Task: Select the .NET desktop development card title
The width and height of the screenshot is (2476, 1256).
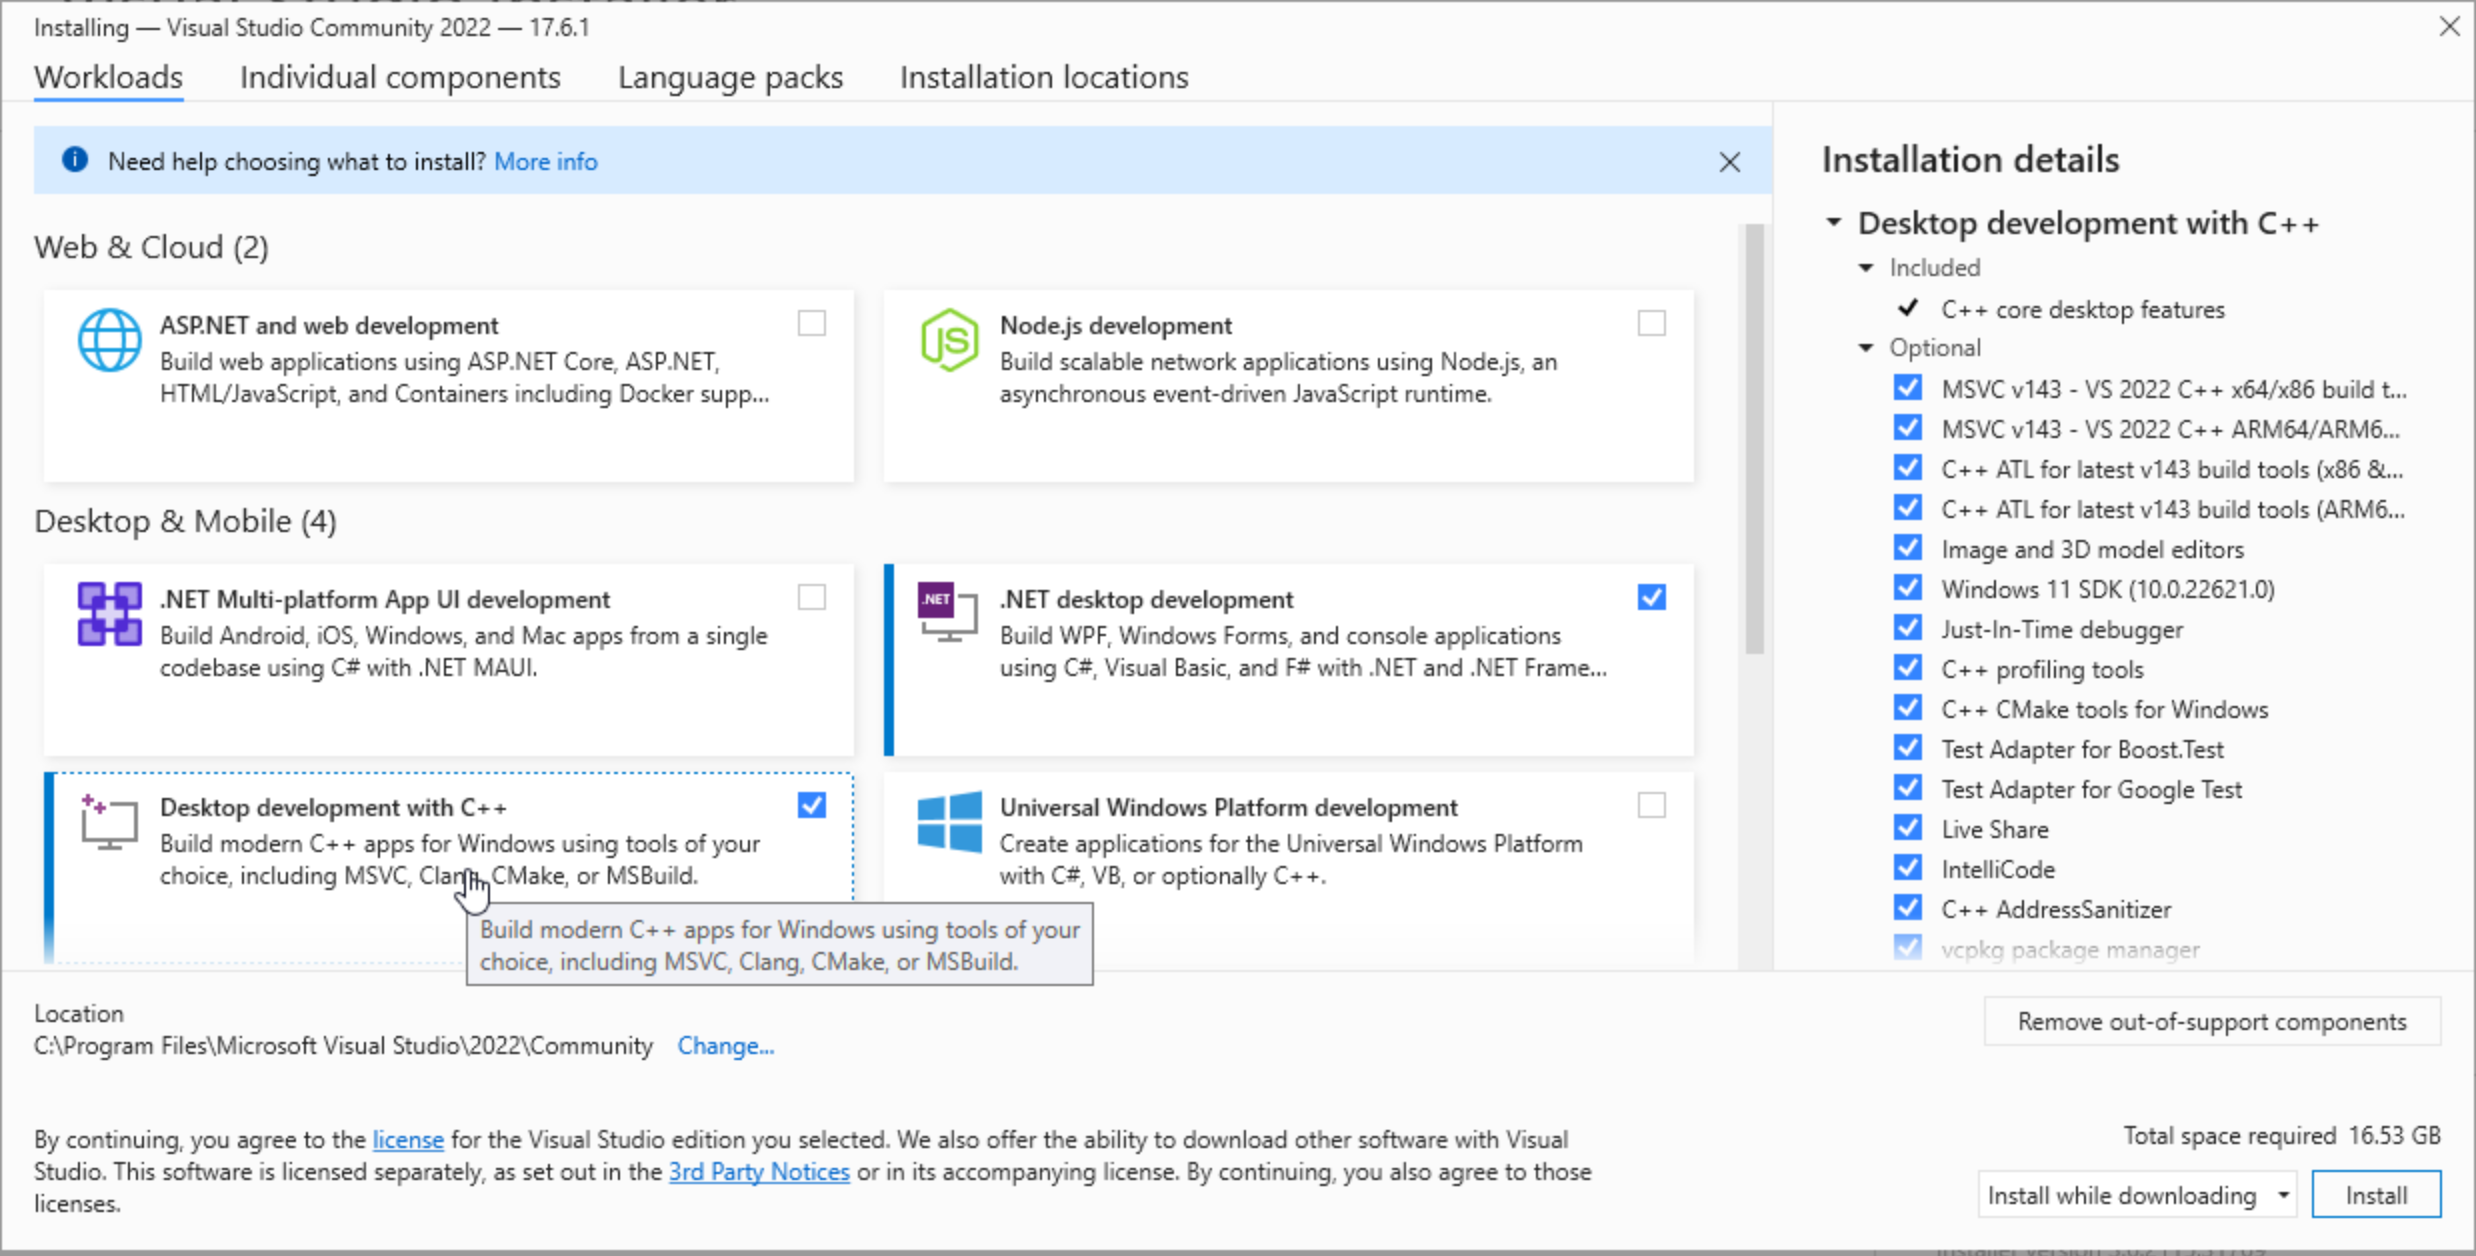Action: (1146, 599)
